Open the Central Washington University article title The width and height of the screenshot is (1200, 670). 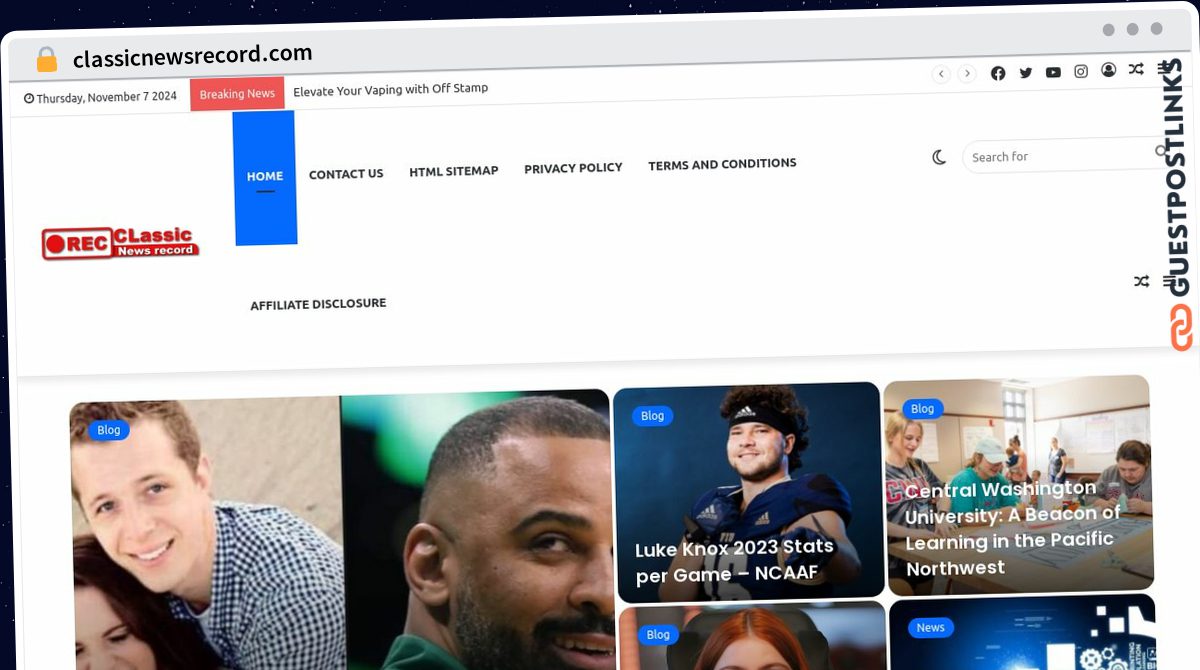pos(1014,528)
